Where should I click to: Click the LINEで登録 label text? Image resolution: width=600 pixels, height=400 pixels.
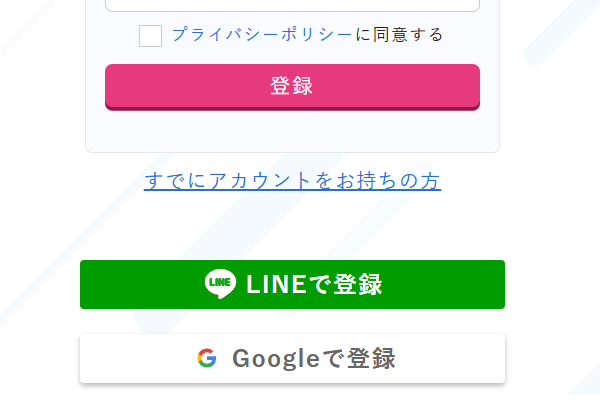[x=314, y=285]
